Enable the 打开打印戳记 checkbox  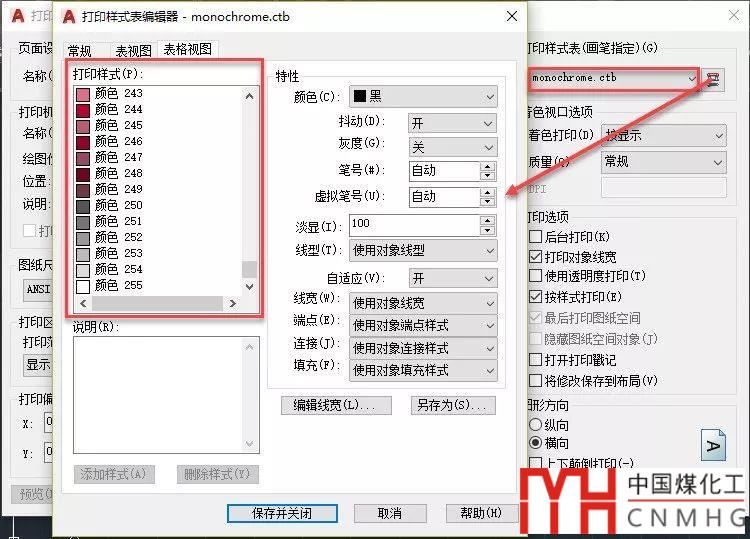pyautogui.click(x=536, y=360)
